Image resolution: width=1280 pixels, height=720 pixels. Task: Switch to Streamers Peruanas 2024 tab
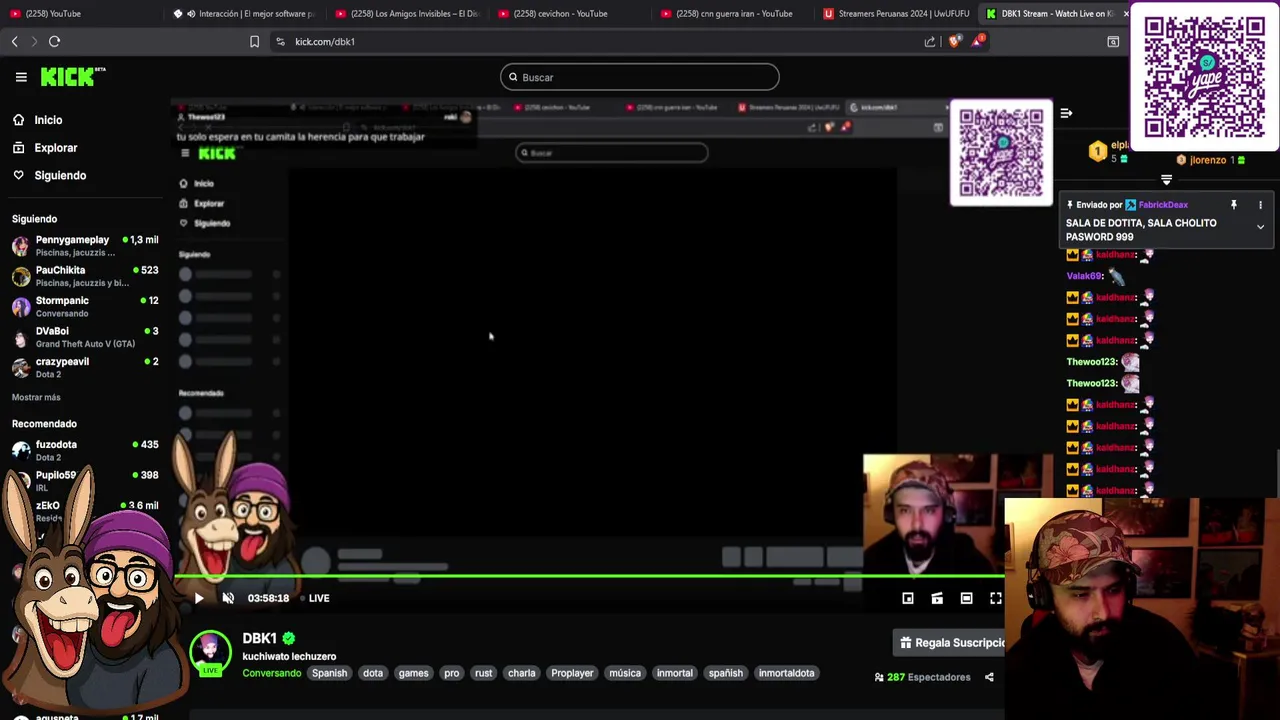click(895, 13)
